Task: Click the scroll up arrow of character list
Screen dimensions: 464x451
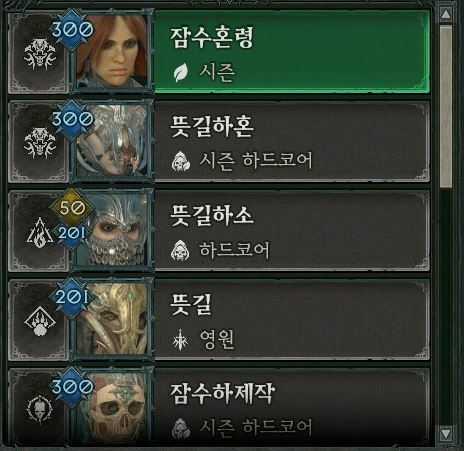Action: 446,14
